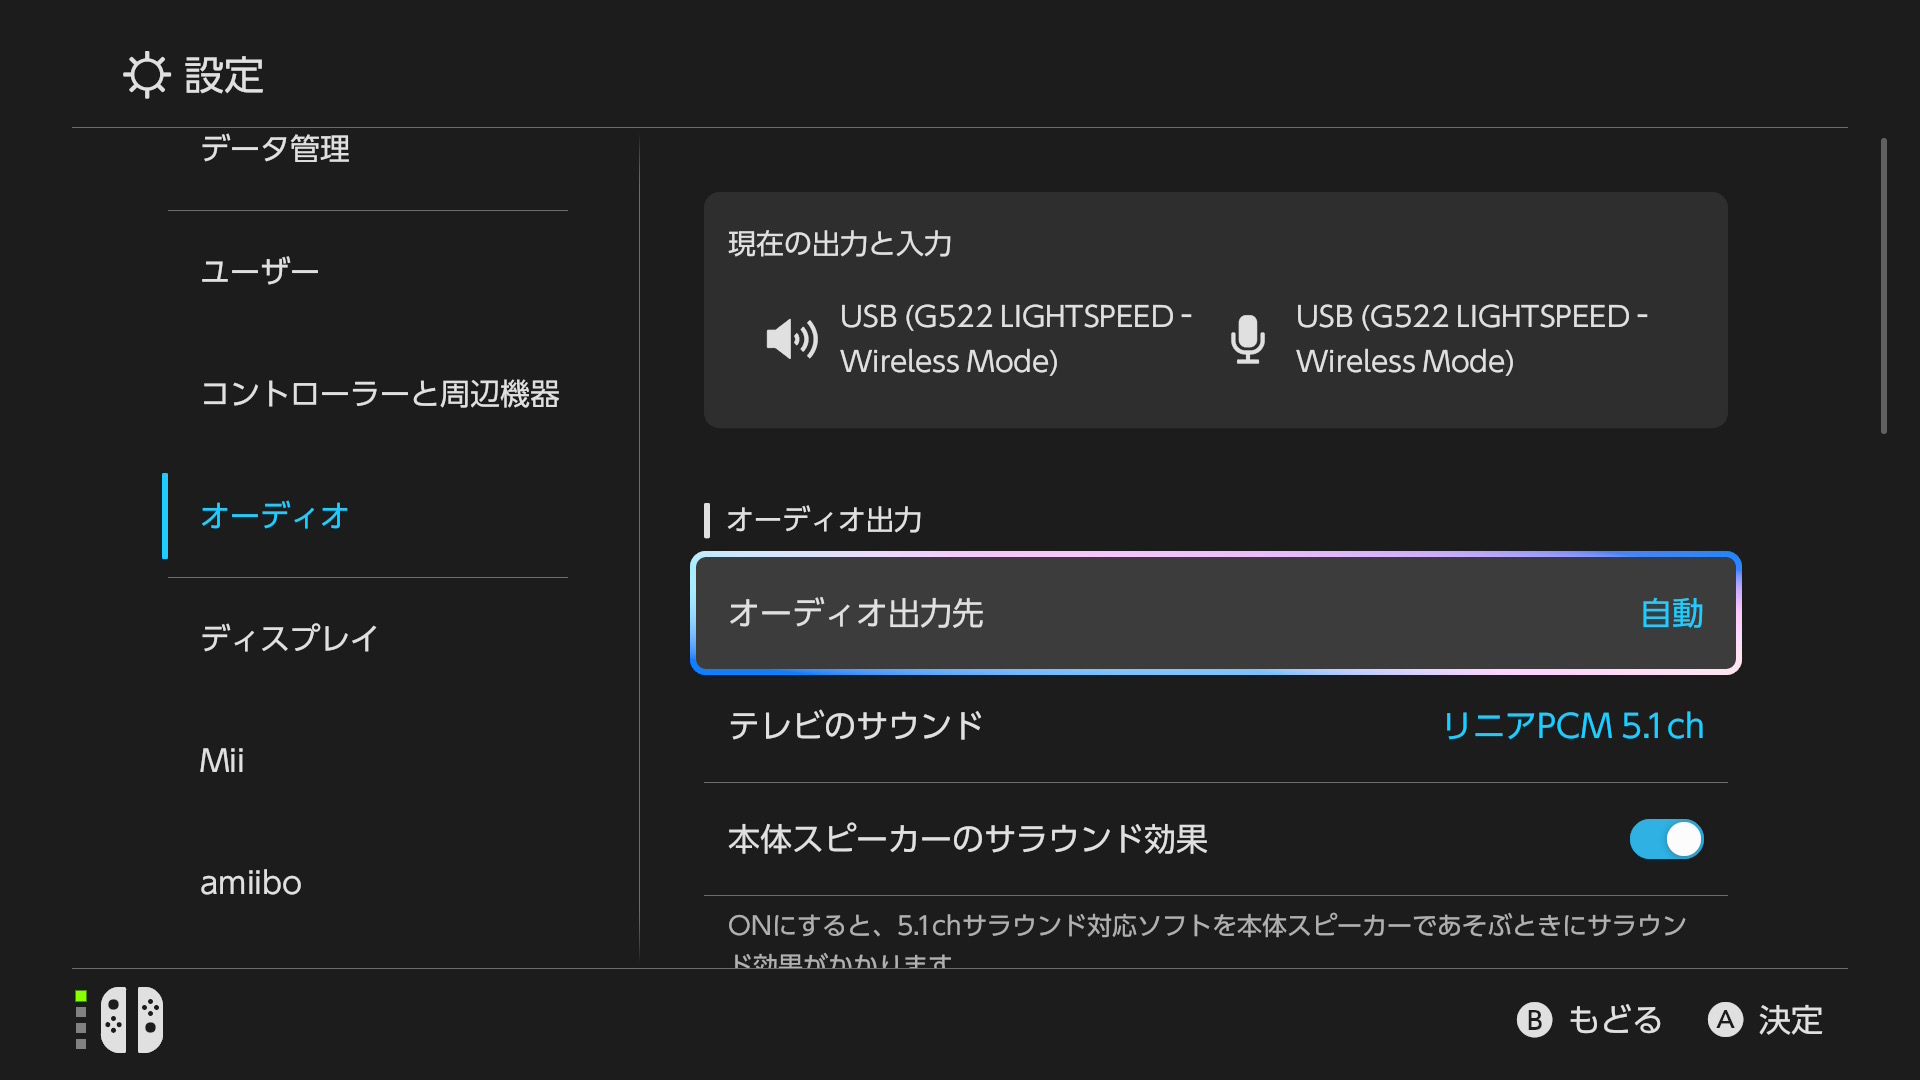Open テレビのサウンド set to リニアPCM 5.1ch

click(x=1214, y=727)
